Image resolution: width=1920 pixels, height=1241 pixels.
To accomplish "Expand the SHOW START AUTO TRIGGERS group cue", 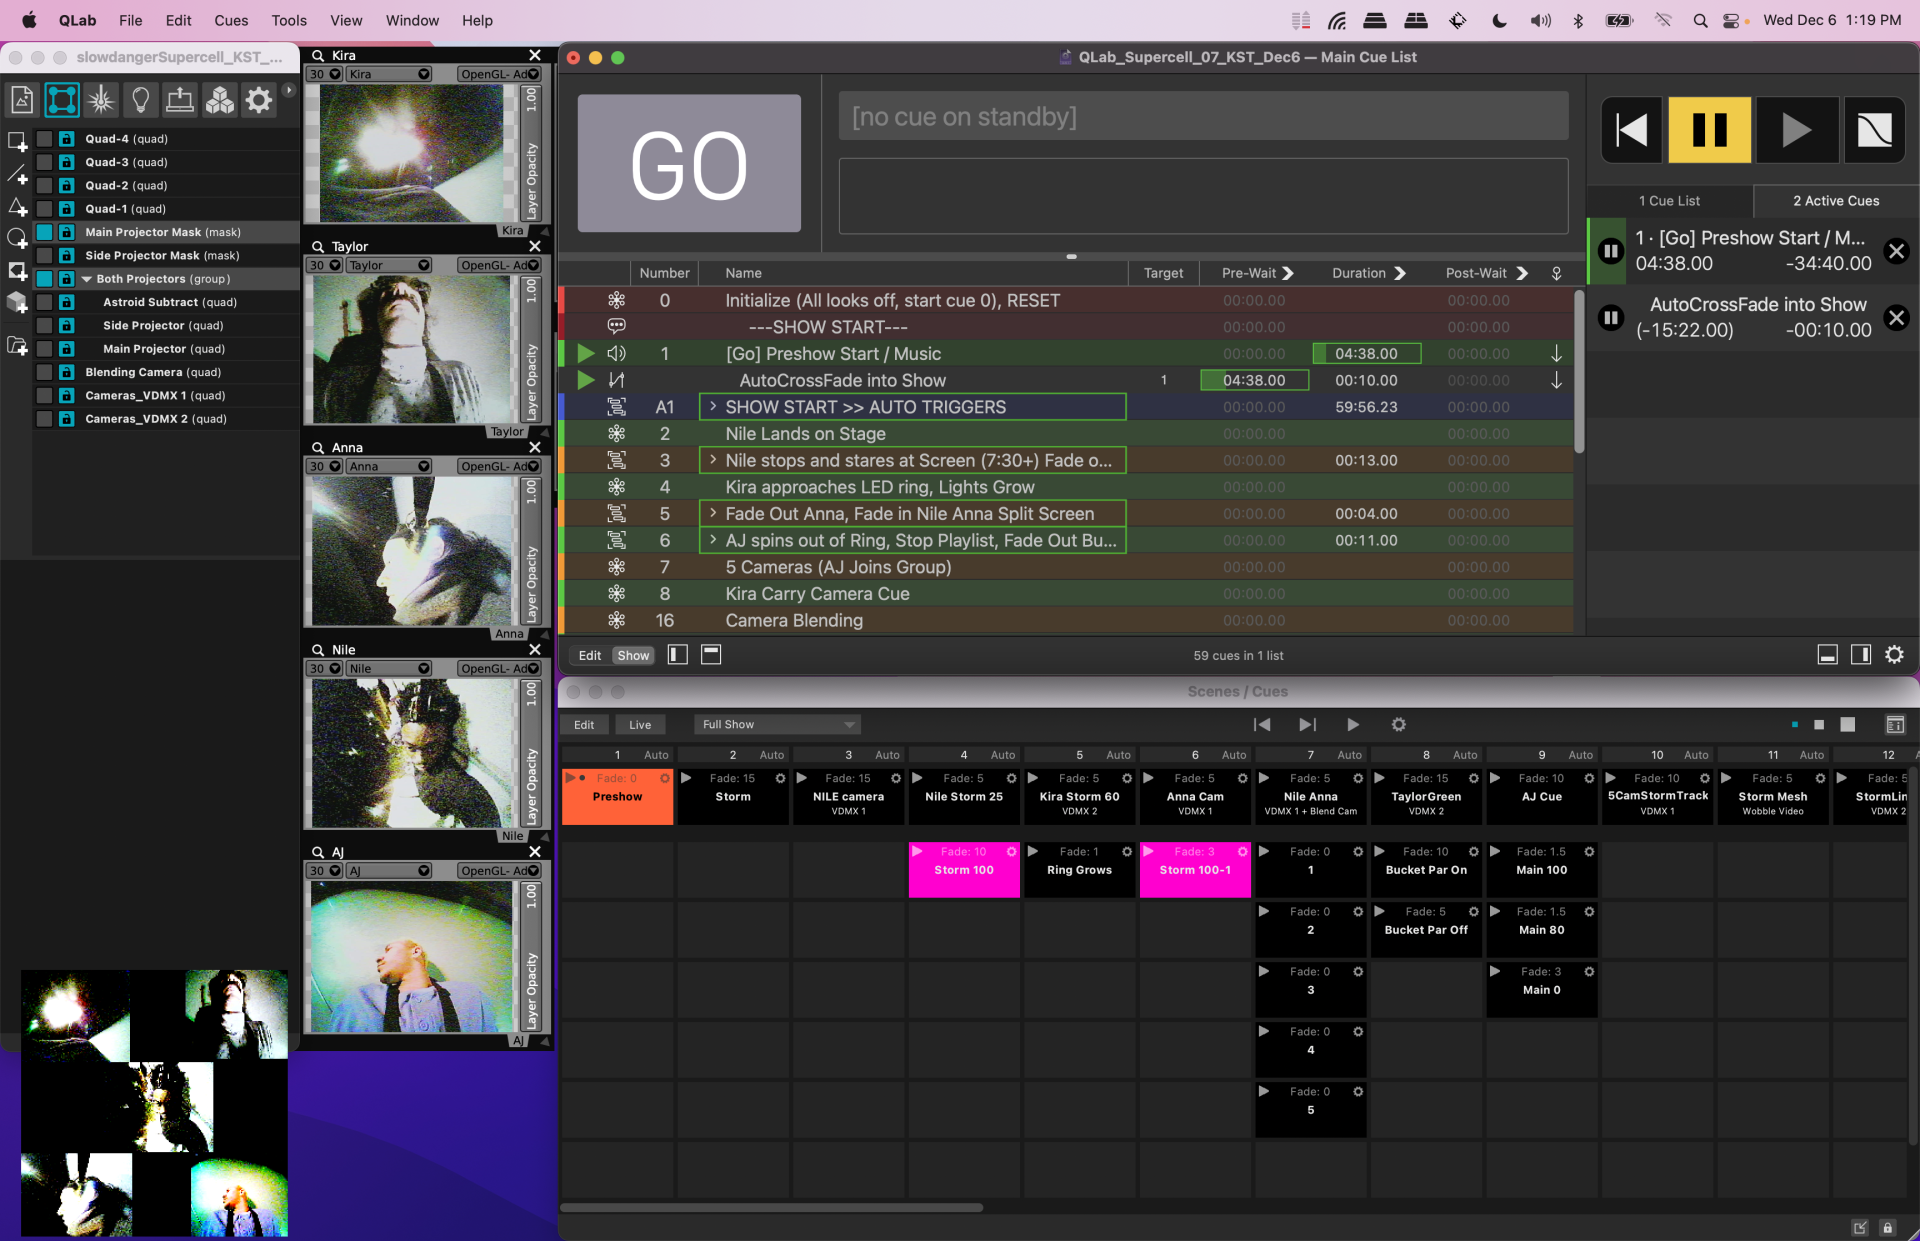I will click(x=712, y=407).
